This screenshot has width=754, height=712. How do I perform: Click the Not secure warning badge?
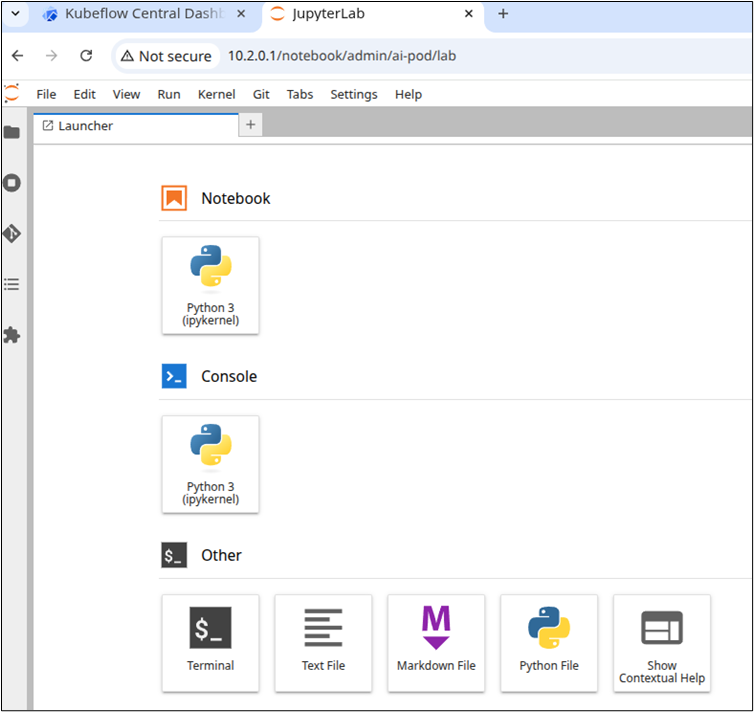pos(166,56)
